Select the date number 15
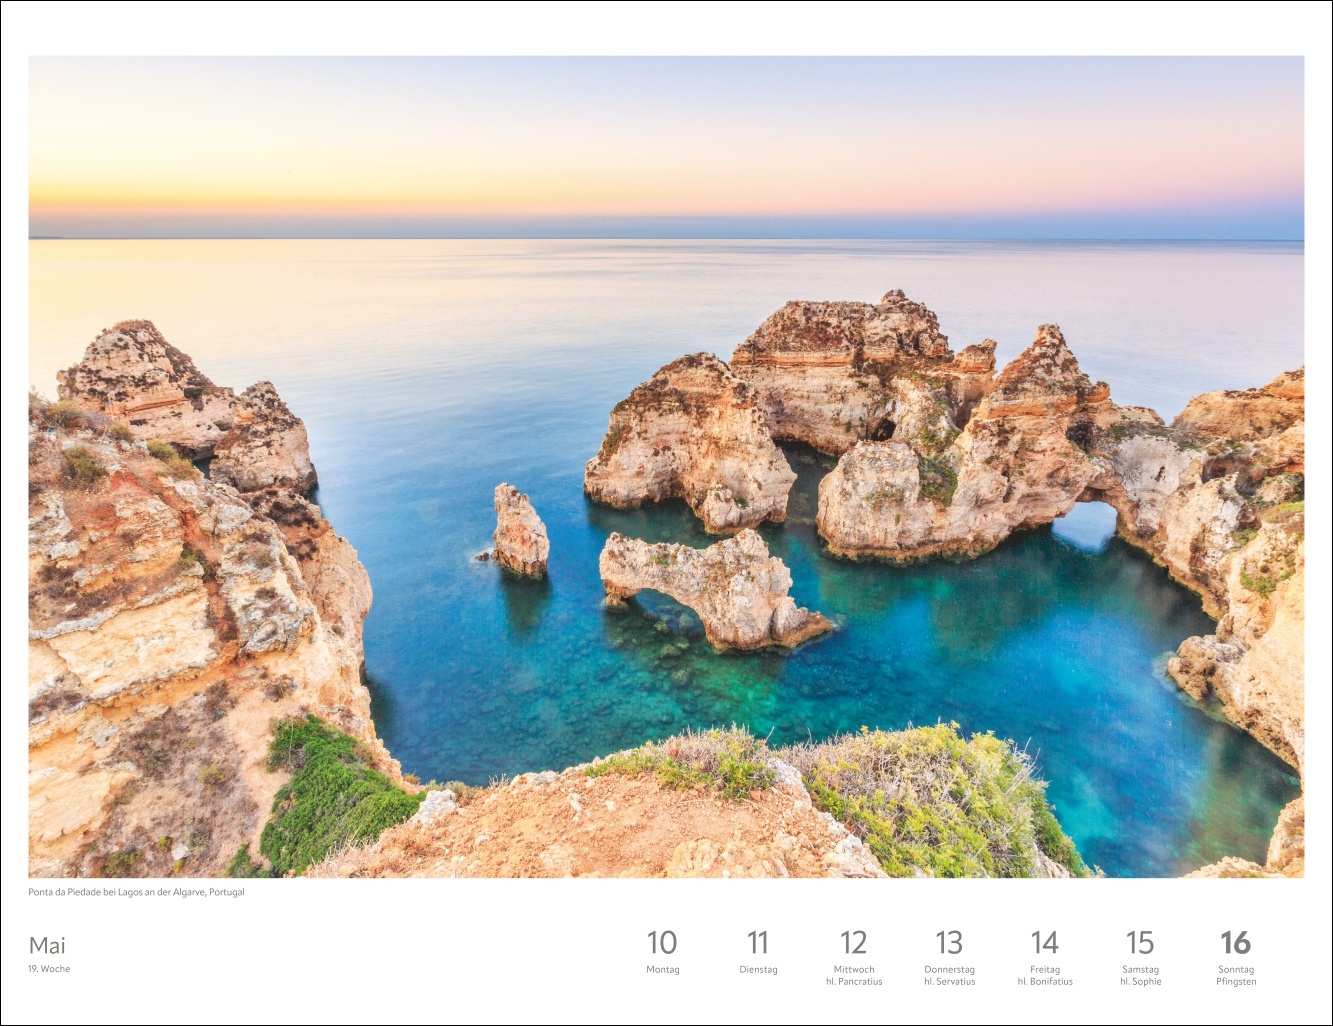The image size is (1333, 1026). coord(1140,943)
